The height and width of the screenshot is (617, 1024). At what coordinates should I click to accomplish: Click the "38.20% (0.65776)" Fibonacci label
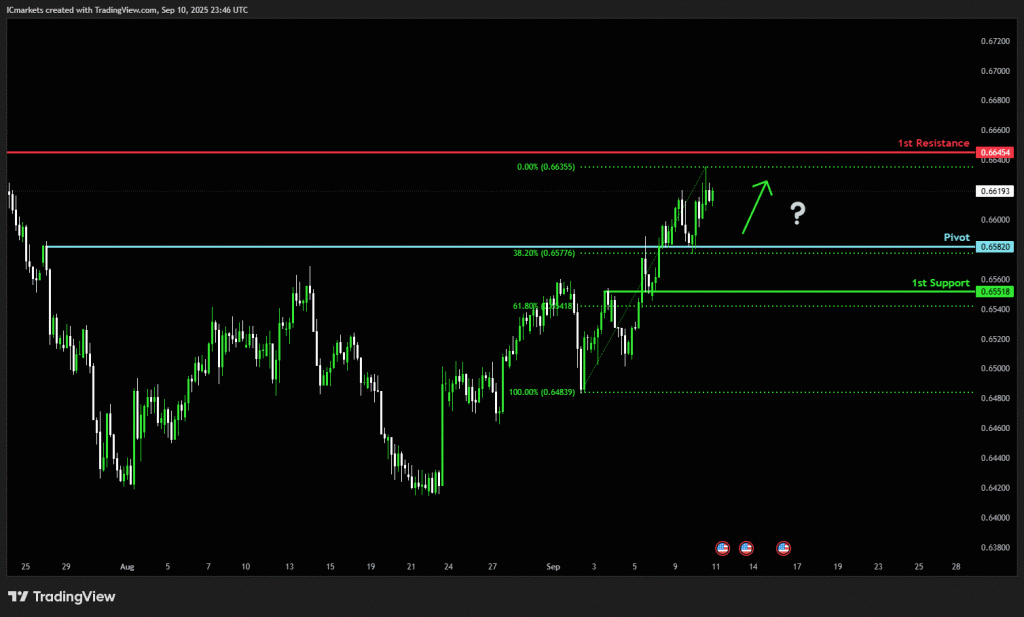(544, 253)
